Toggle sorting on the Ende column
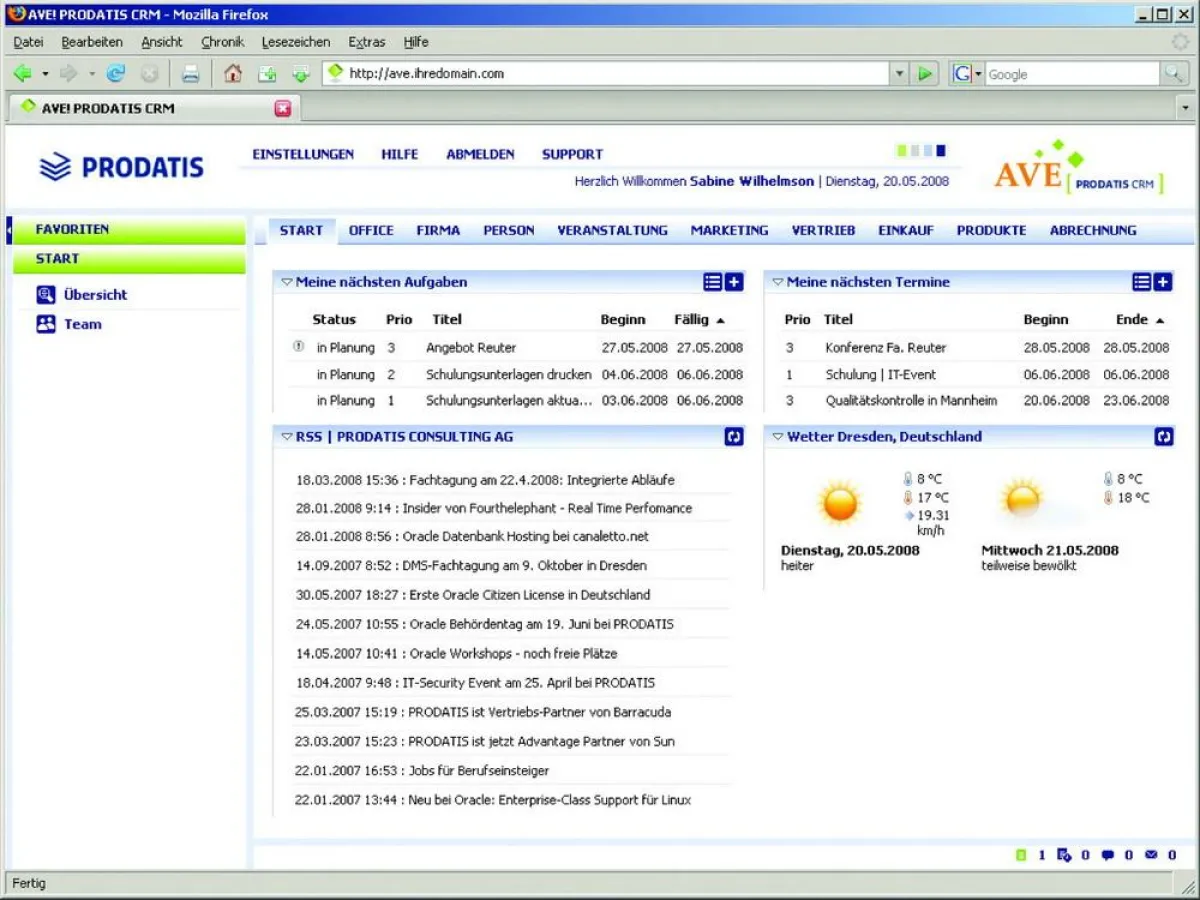1200x900 pixels. click(x=1132, y=319)
